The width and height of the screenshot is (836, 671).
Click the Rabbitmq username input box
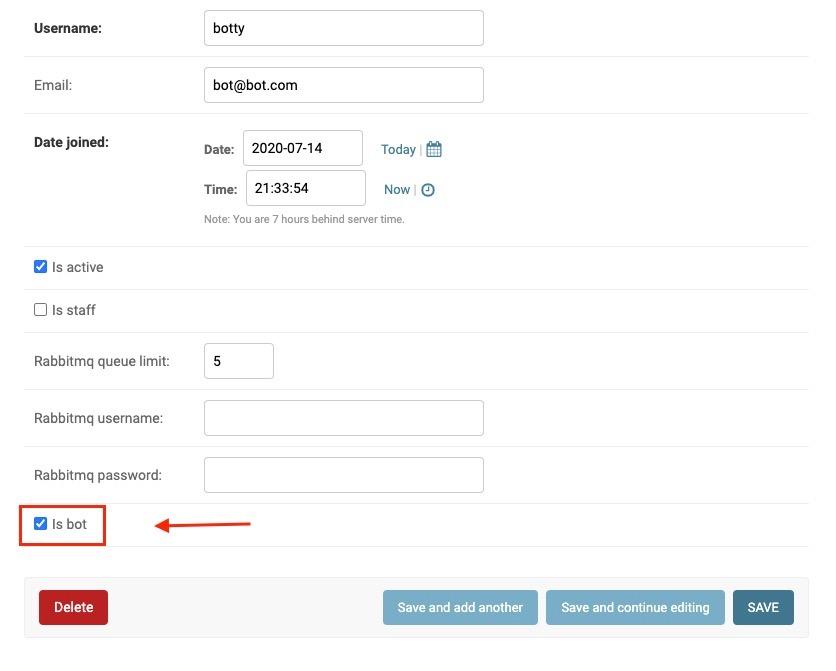(343, 418)
